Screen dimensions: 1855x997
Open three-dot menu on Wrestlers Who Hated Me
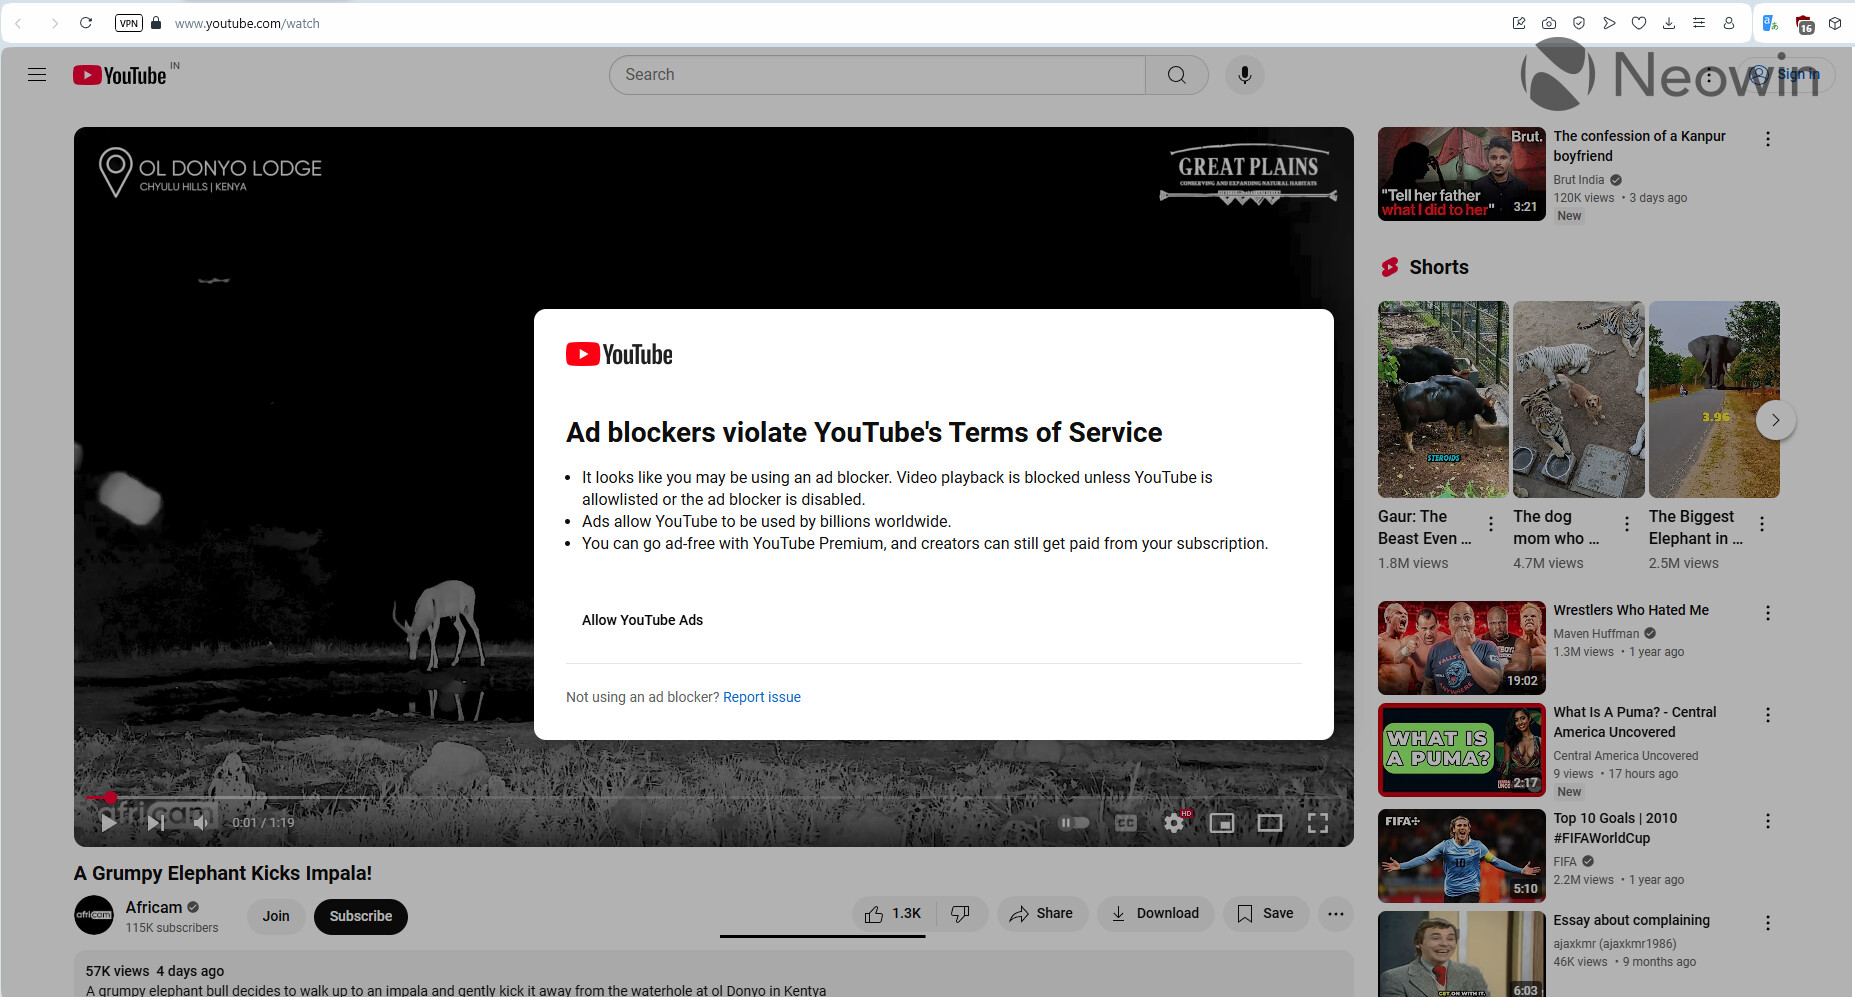click(x=1767, y=612)
